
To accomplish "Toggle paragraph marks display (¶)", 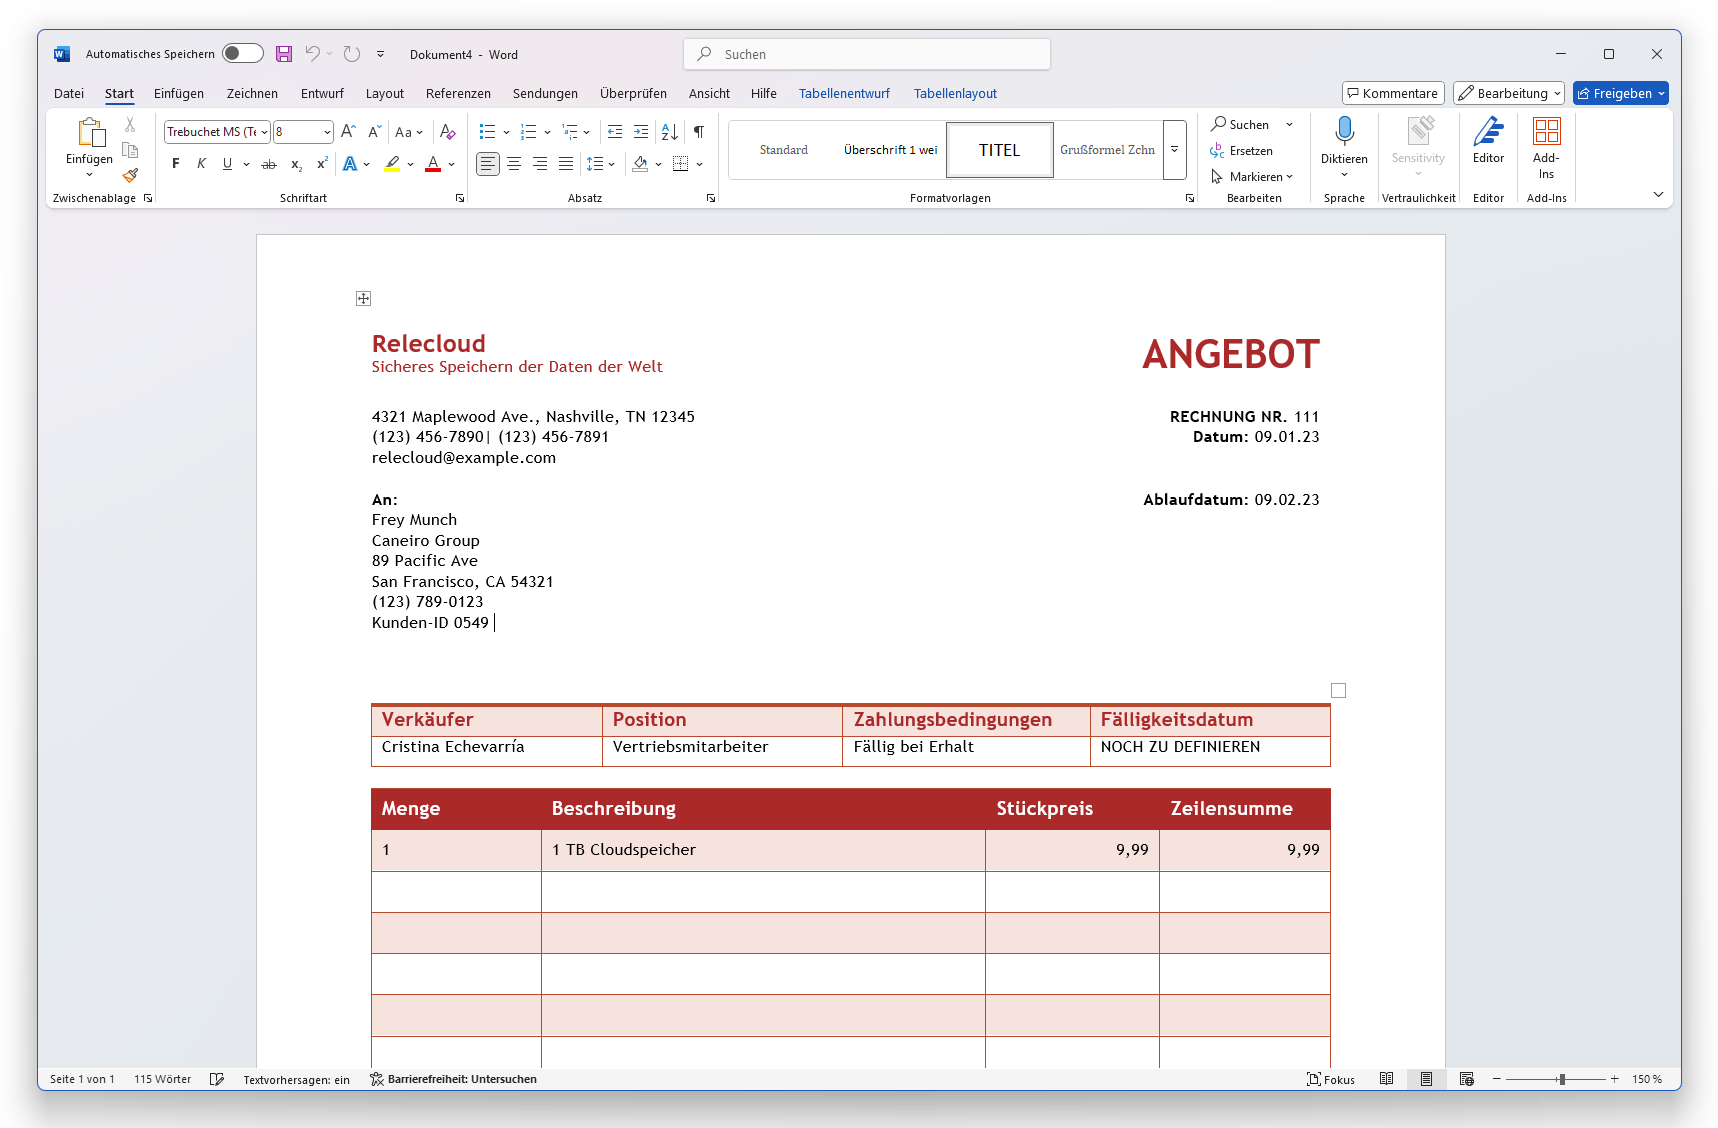I will tap(699, 132).
